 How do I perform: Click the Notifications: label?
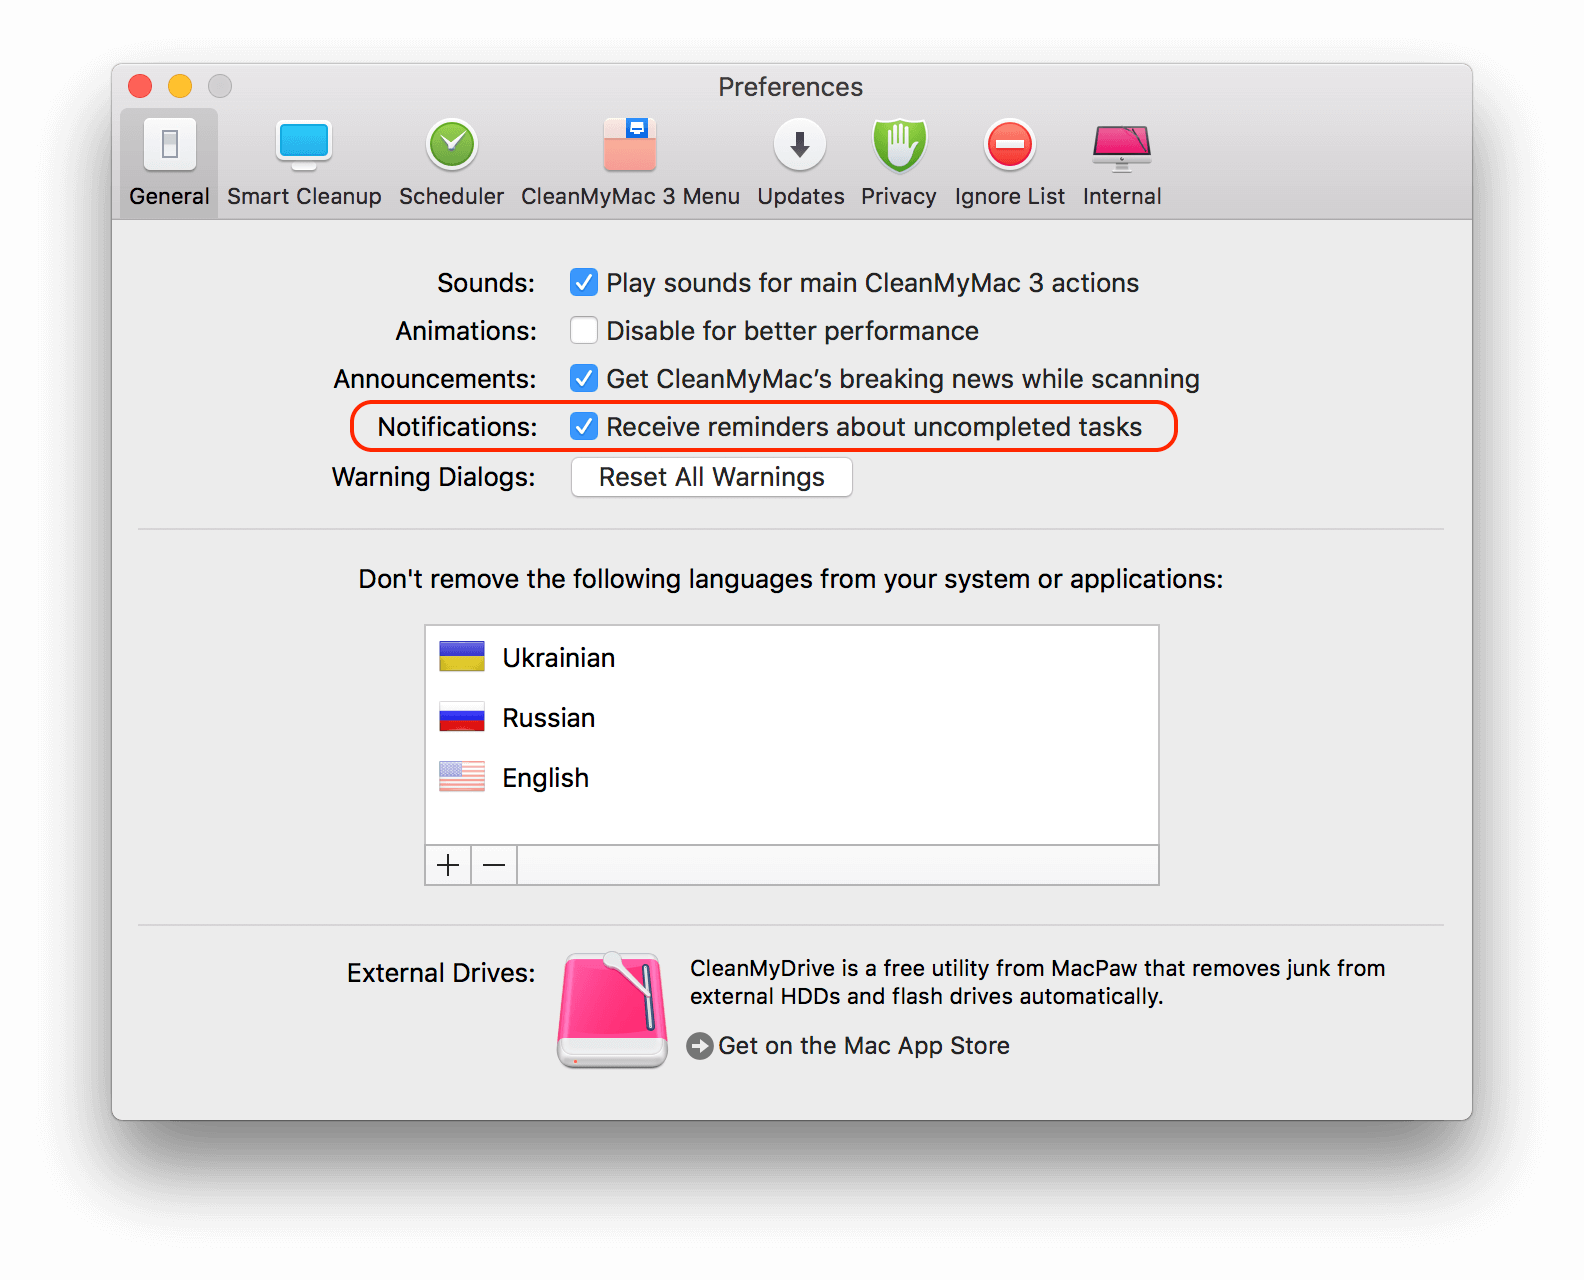pos(457,427)
